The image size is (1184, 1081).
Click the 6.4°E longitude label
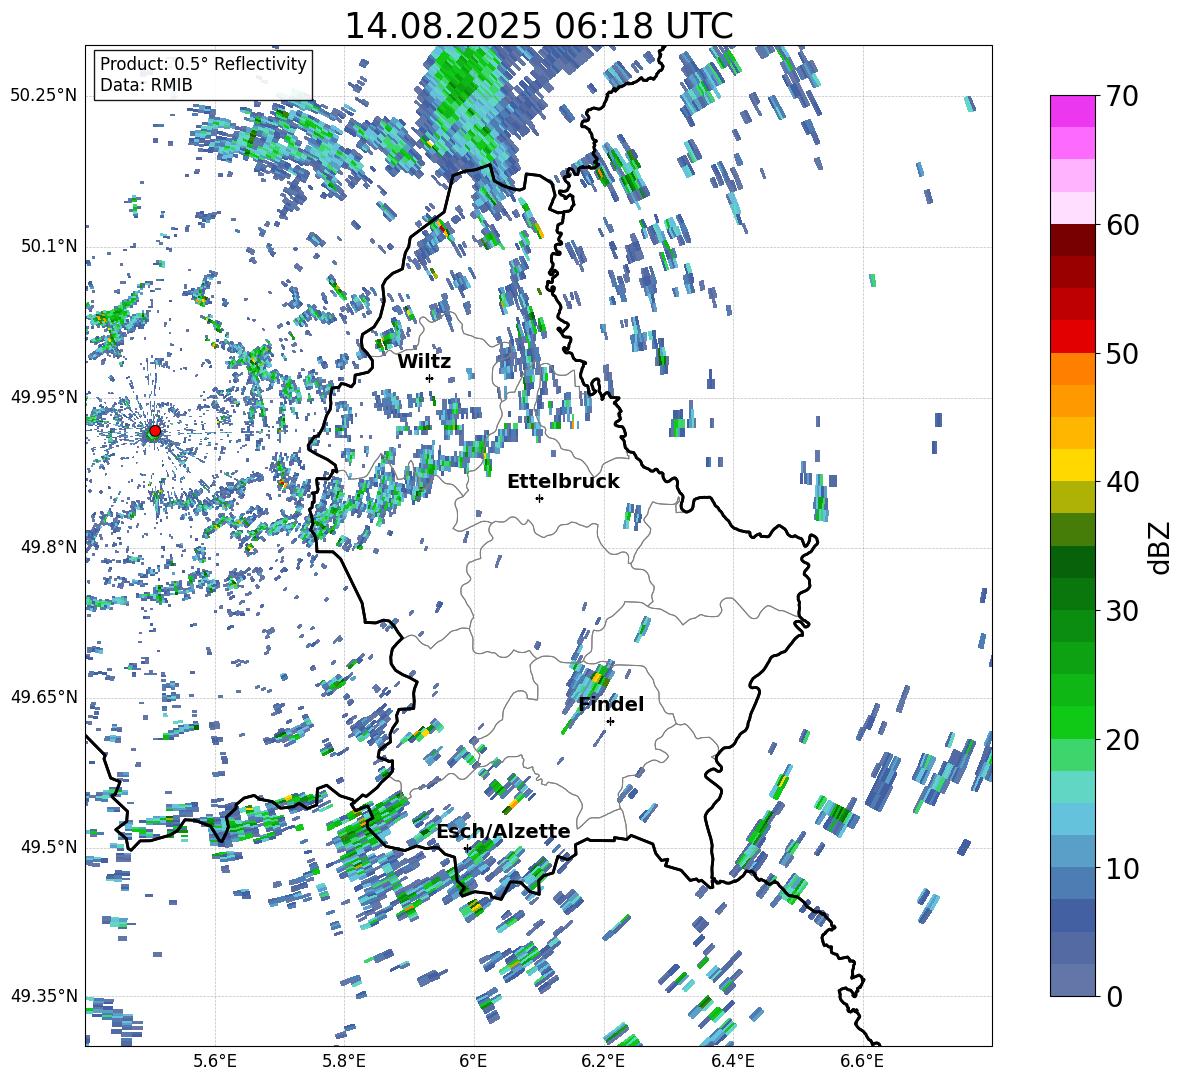pyautogui.click(x=732, y=1062)
